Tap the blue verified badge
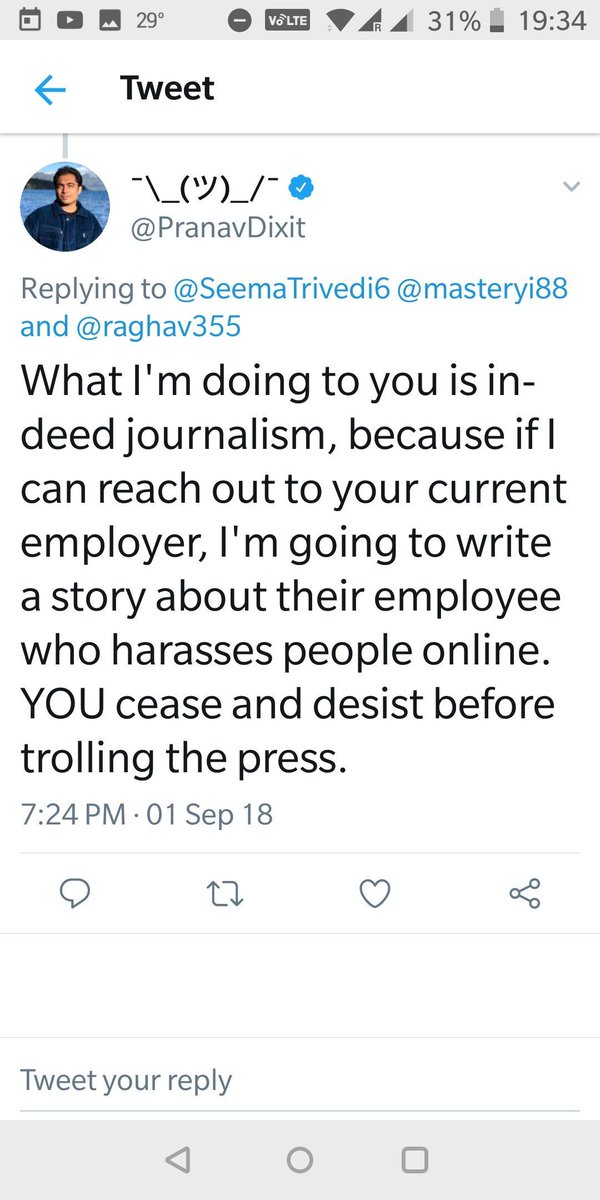Screen dimensions: 600x1200 pyautogui.click(x=303, y=186)
